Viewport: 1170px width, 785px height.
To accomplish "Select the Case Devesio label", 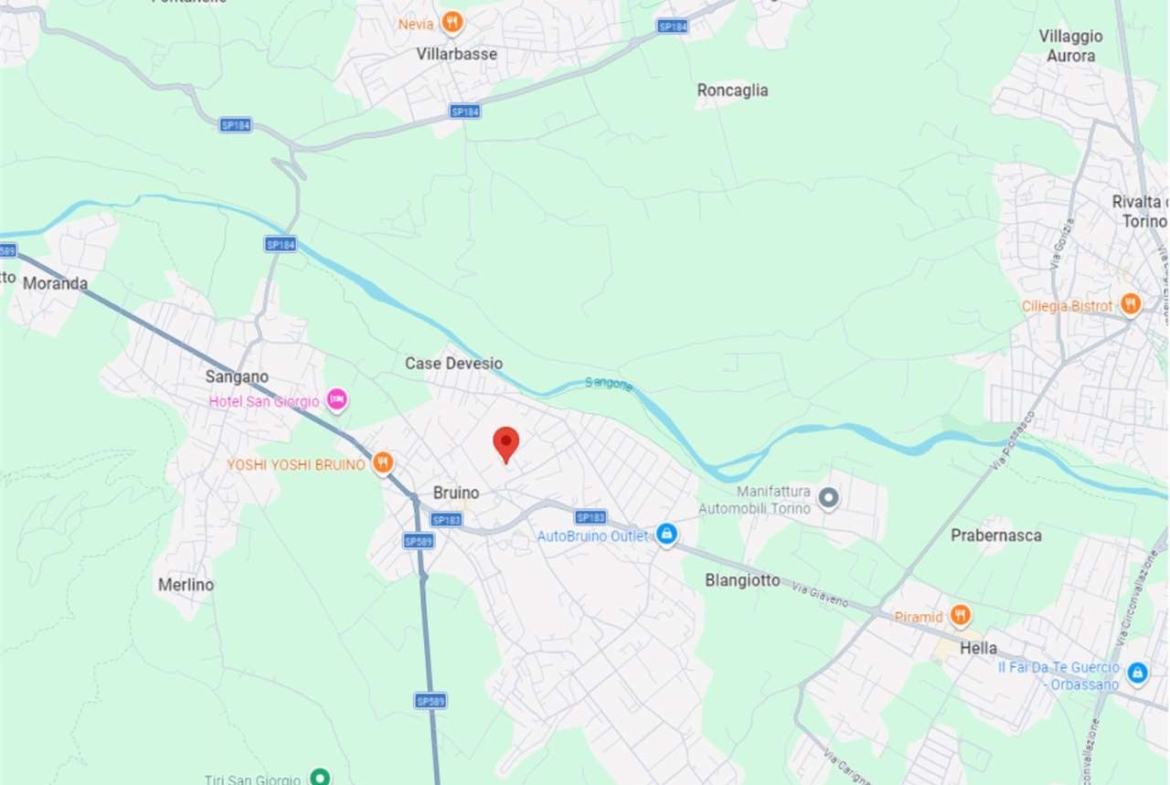I will 454,363.
